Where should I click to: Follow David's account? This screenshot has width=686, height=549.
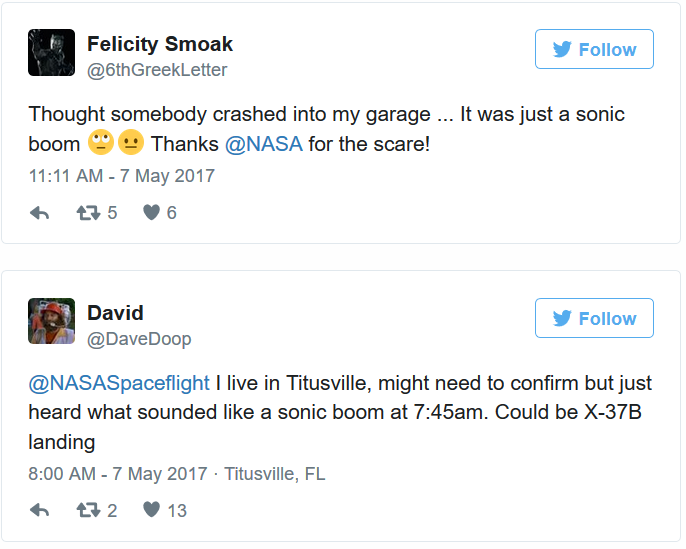tap(594, 318)
